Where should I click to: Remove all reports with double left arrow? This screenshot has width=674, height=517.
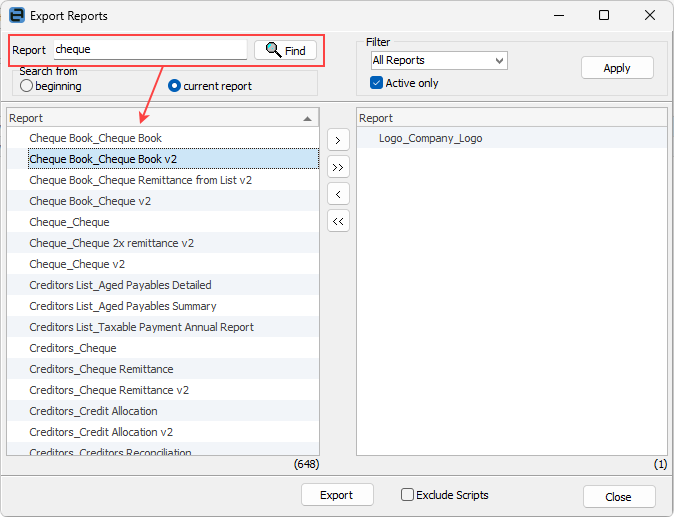[x=338, y=221]
